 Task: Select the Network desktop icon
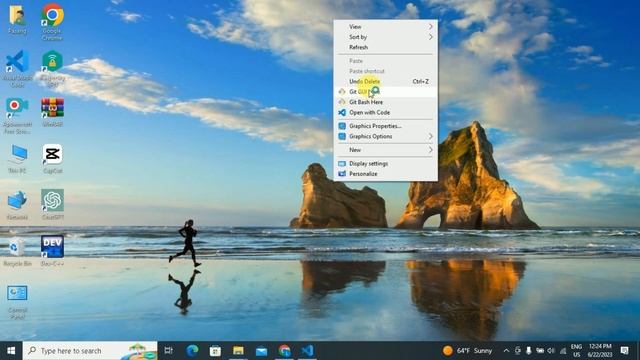[x=17, y=205]
